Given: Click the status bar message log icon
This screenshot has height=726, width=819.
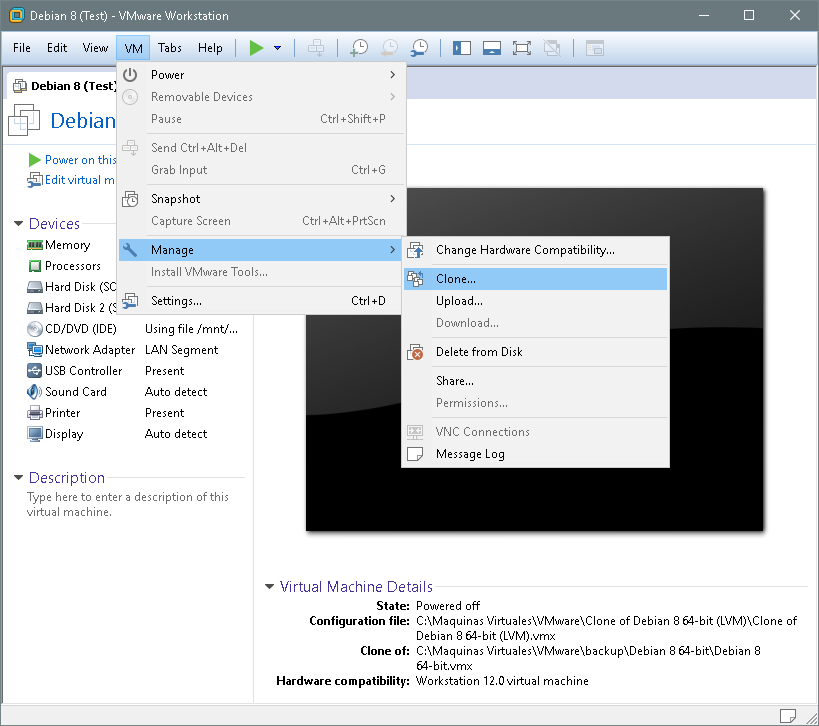Looking at the screenshot, I should click(x=788, y=716).
